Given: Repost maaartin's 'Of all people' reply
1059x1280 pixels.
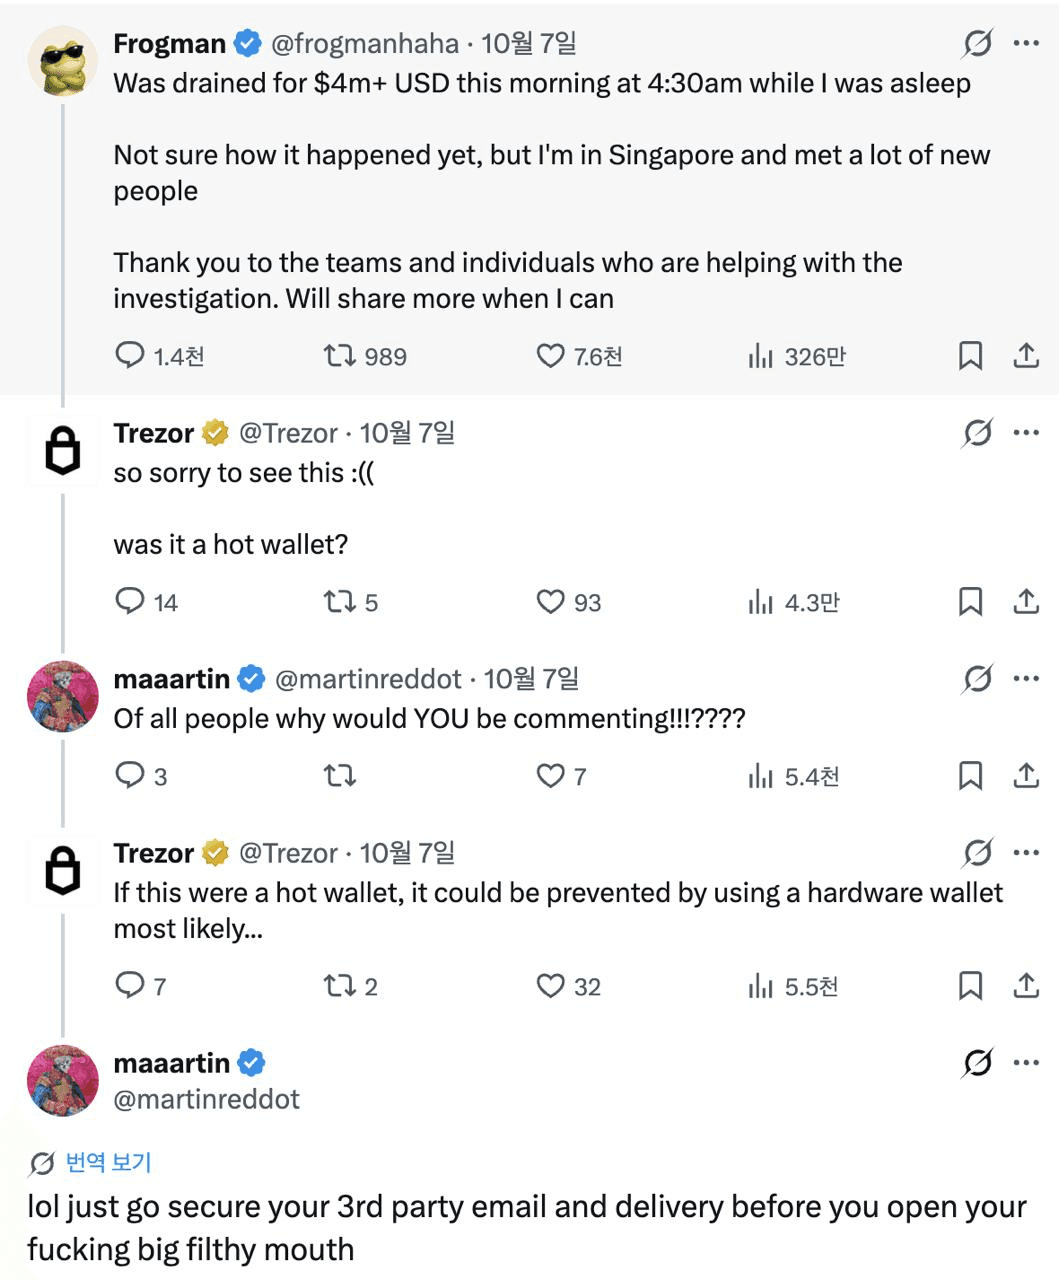Looking at the screenshot, I should [x=340, y=776].
